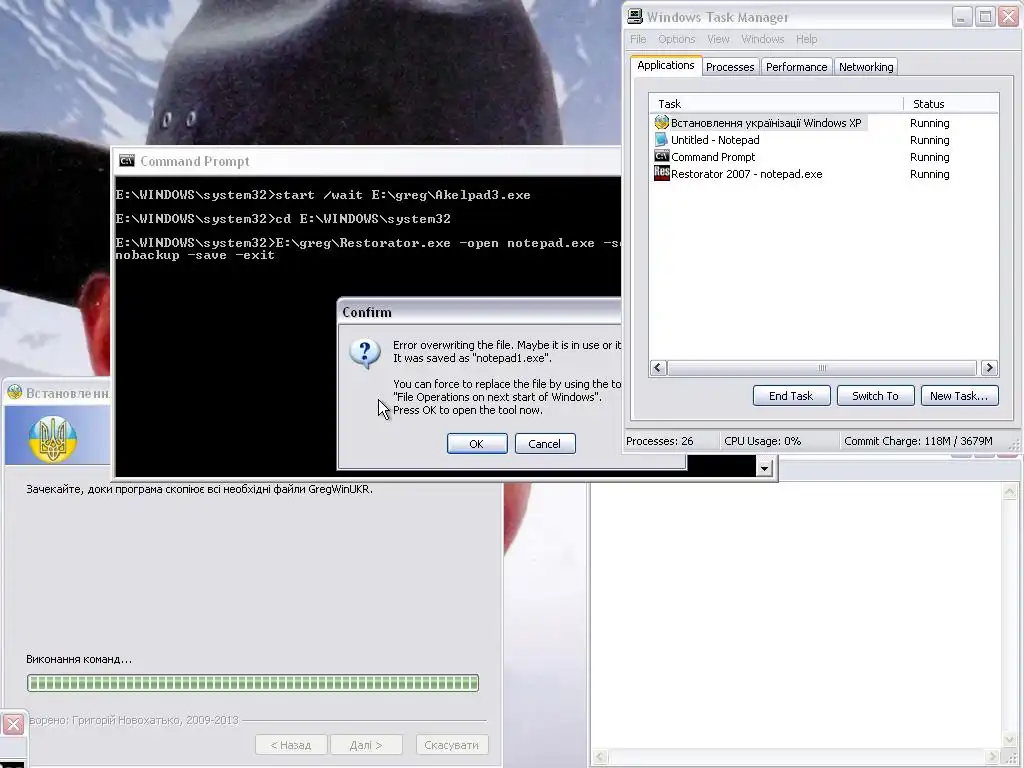The height and width of the screenshot is (768, 1024).
Task: Click the Ukrainian installer task icon in list
Action: [662, 123]
